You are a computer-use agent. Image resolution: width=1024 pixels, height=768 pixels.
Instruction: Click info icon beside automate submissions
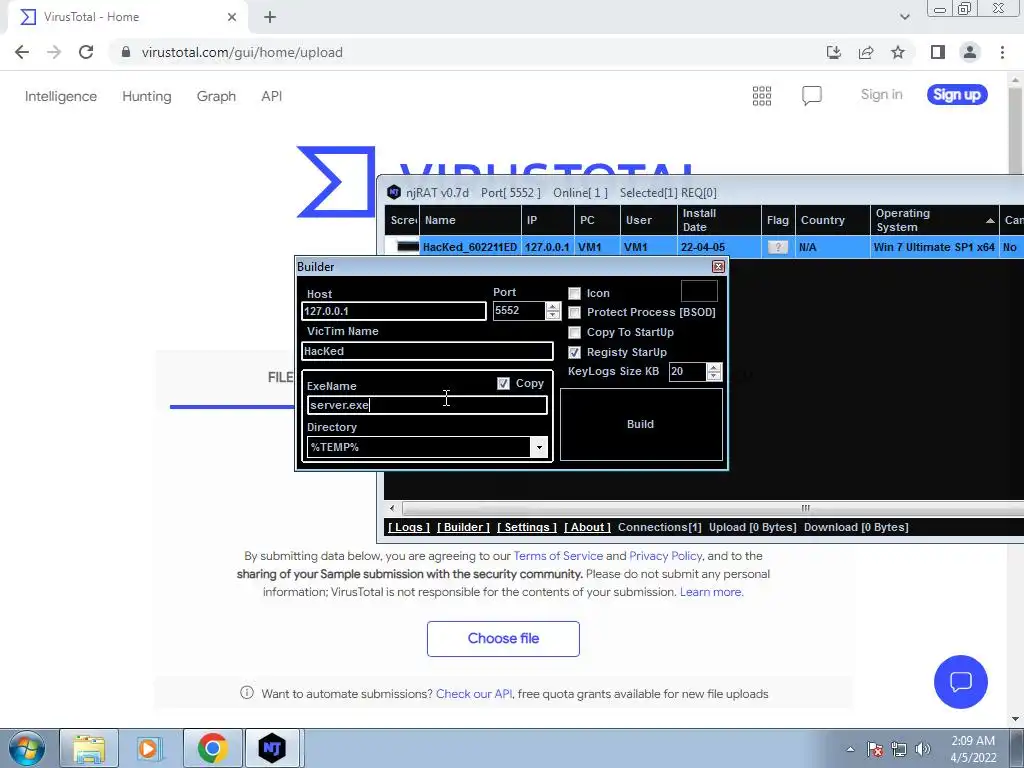click(x=247, y=693)
